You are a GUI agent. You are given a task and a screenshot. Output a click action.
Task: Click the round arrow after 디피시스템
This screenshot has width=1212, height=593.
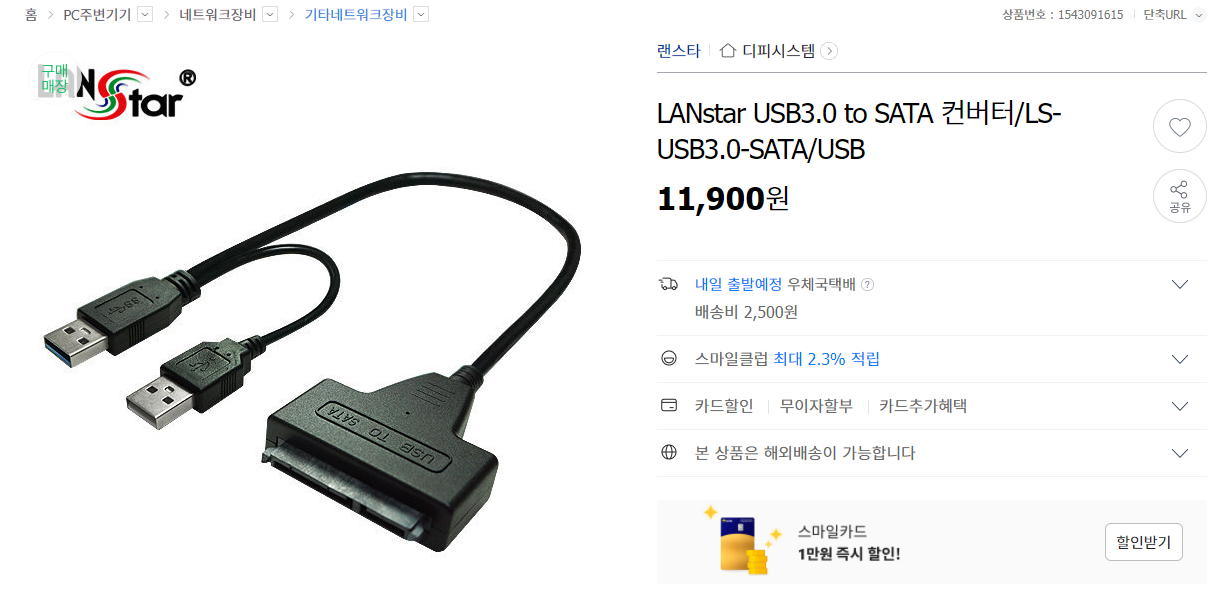coord(829,51)
